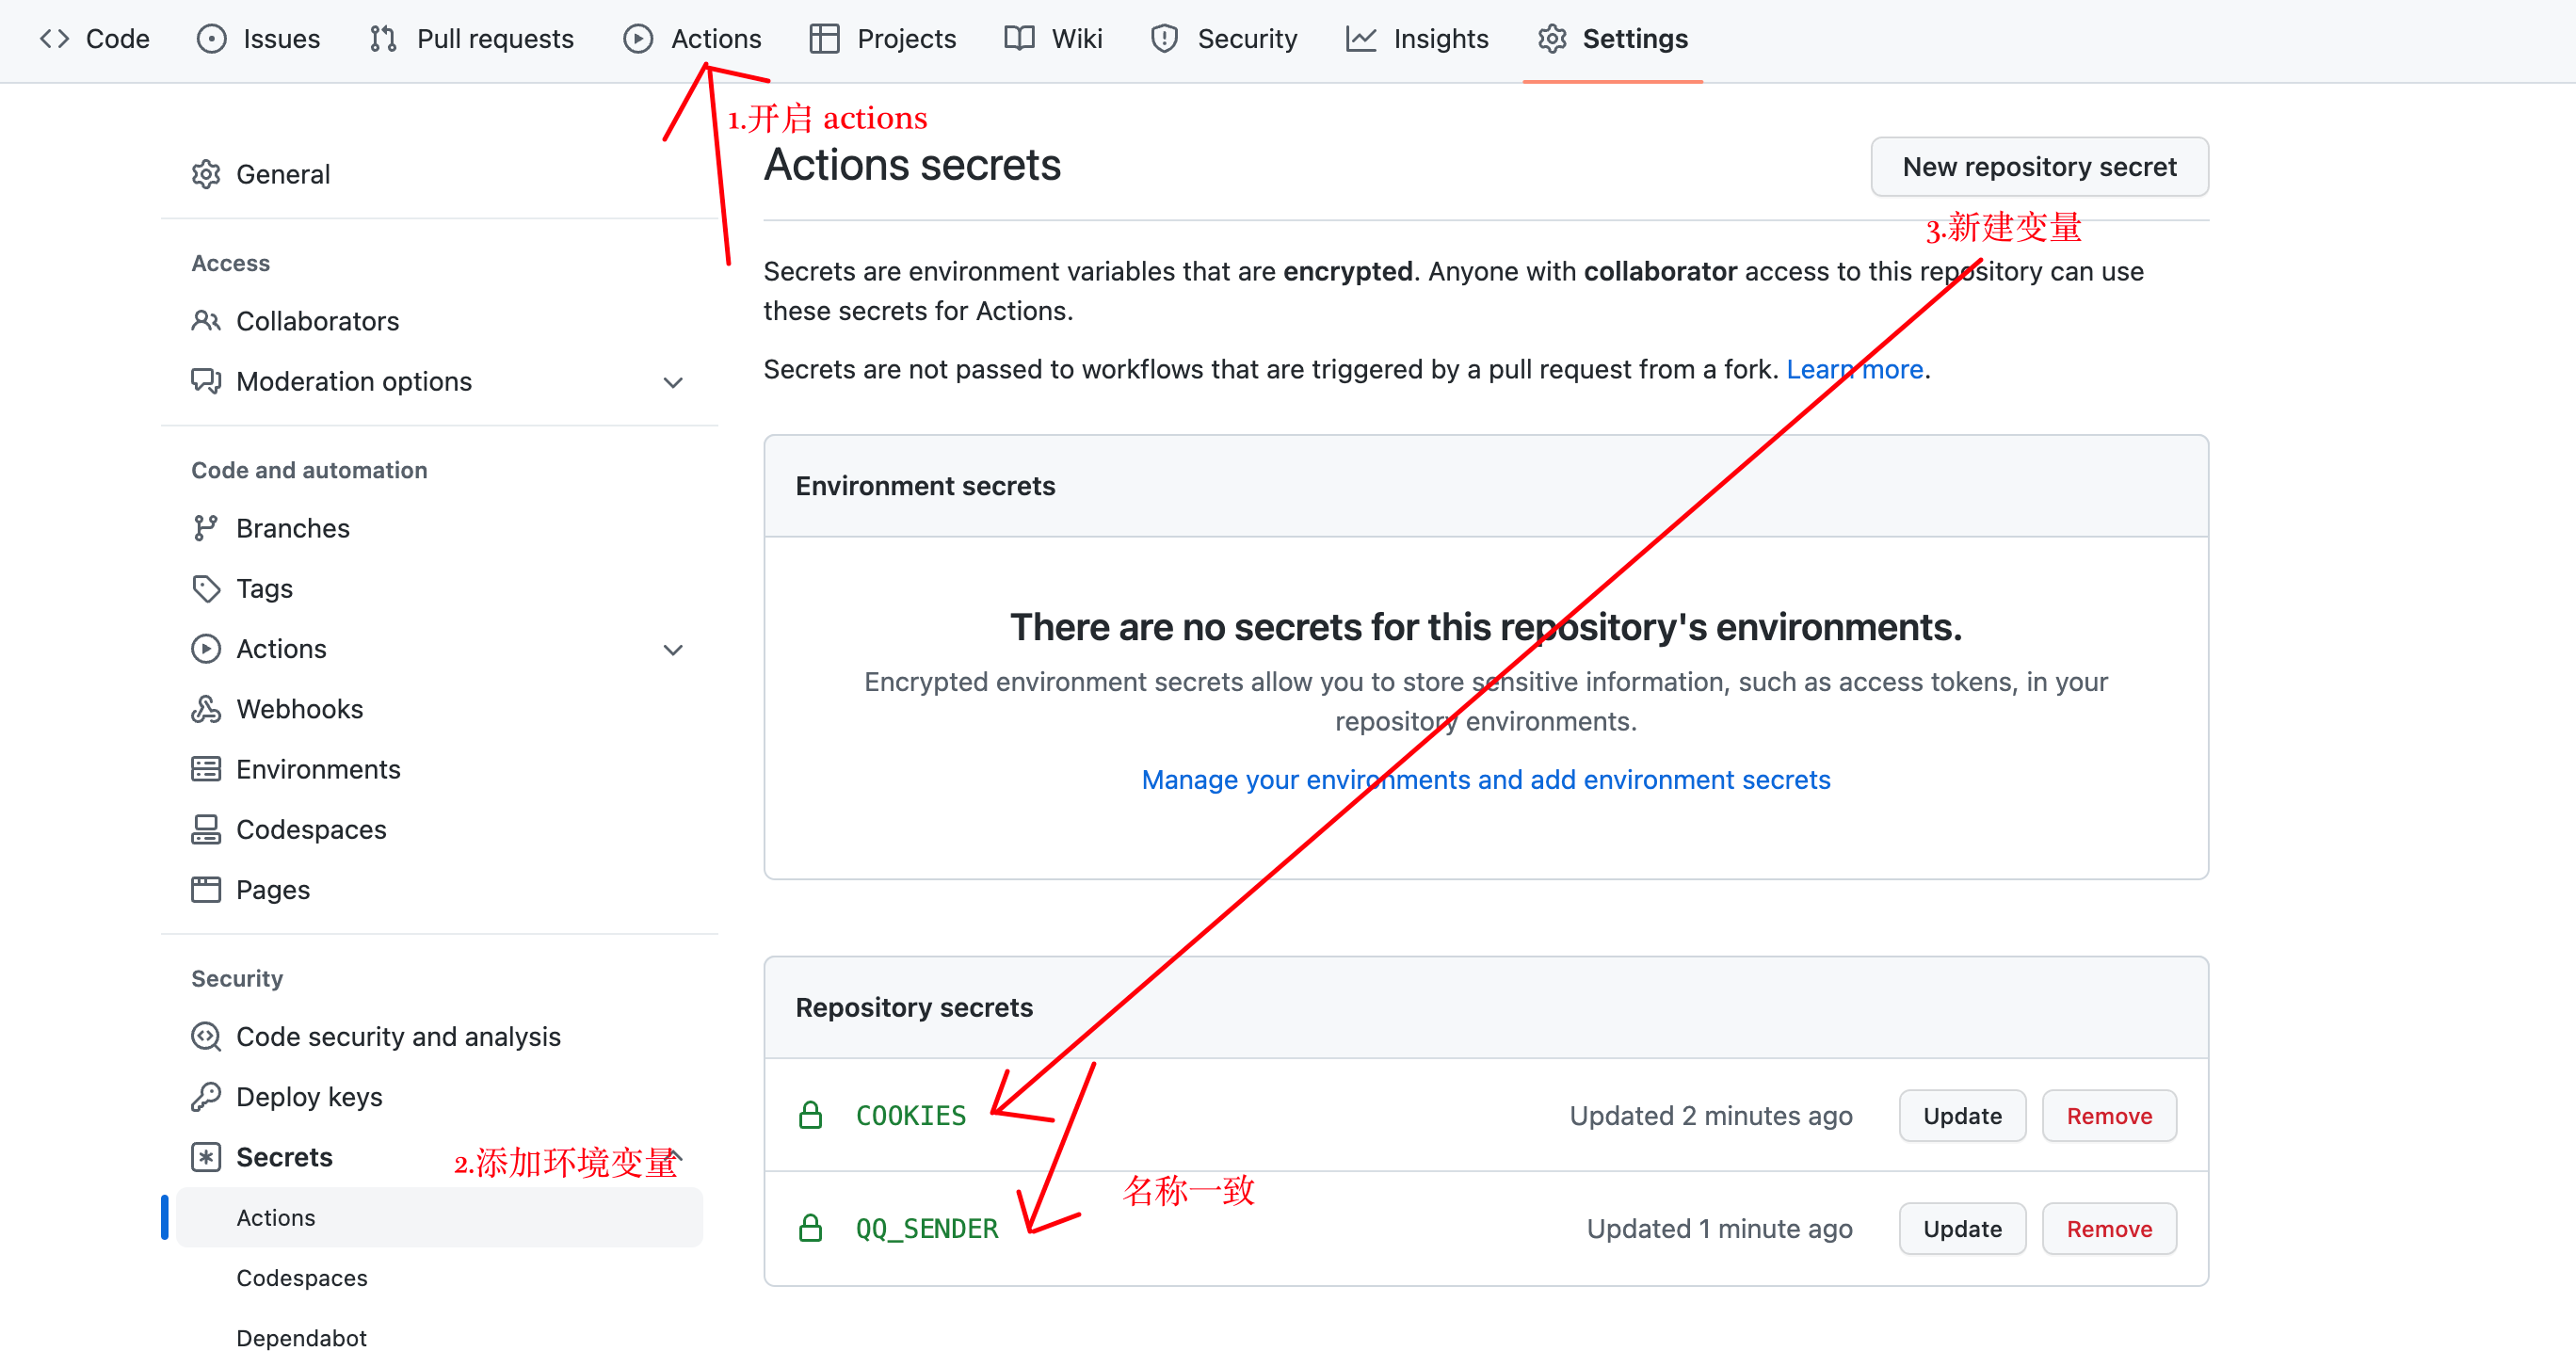Viewport: 2576px width, 1367px height.
Task: Open Insights via the graph icon
Action: point(1361,38)
